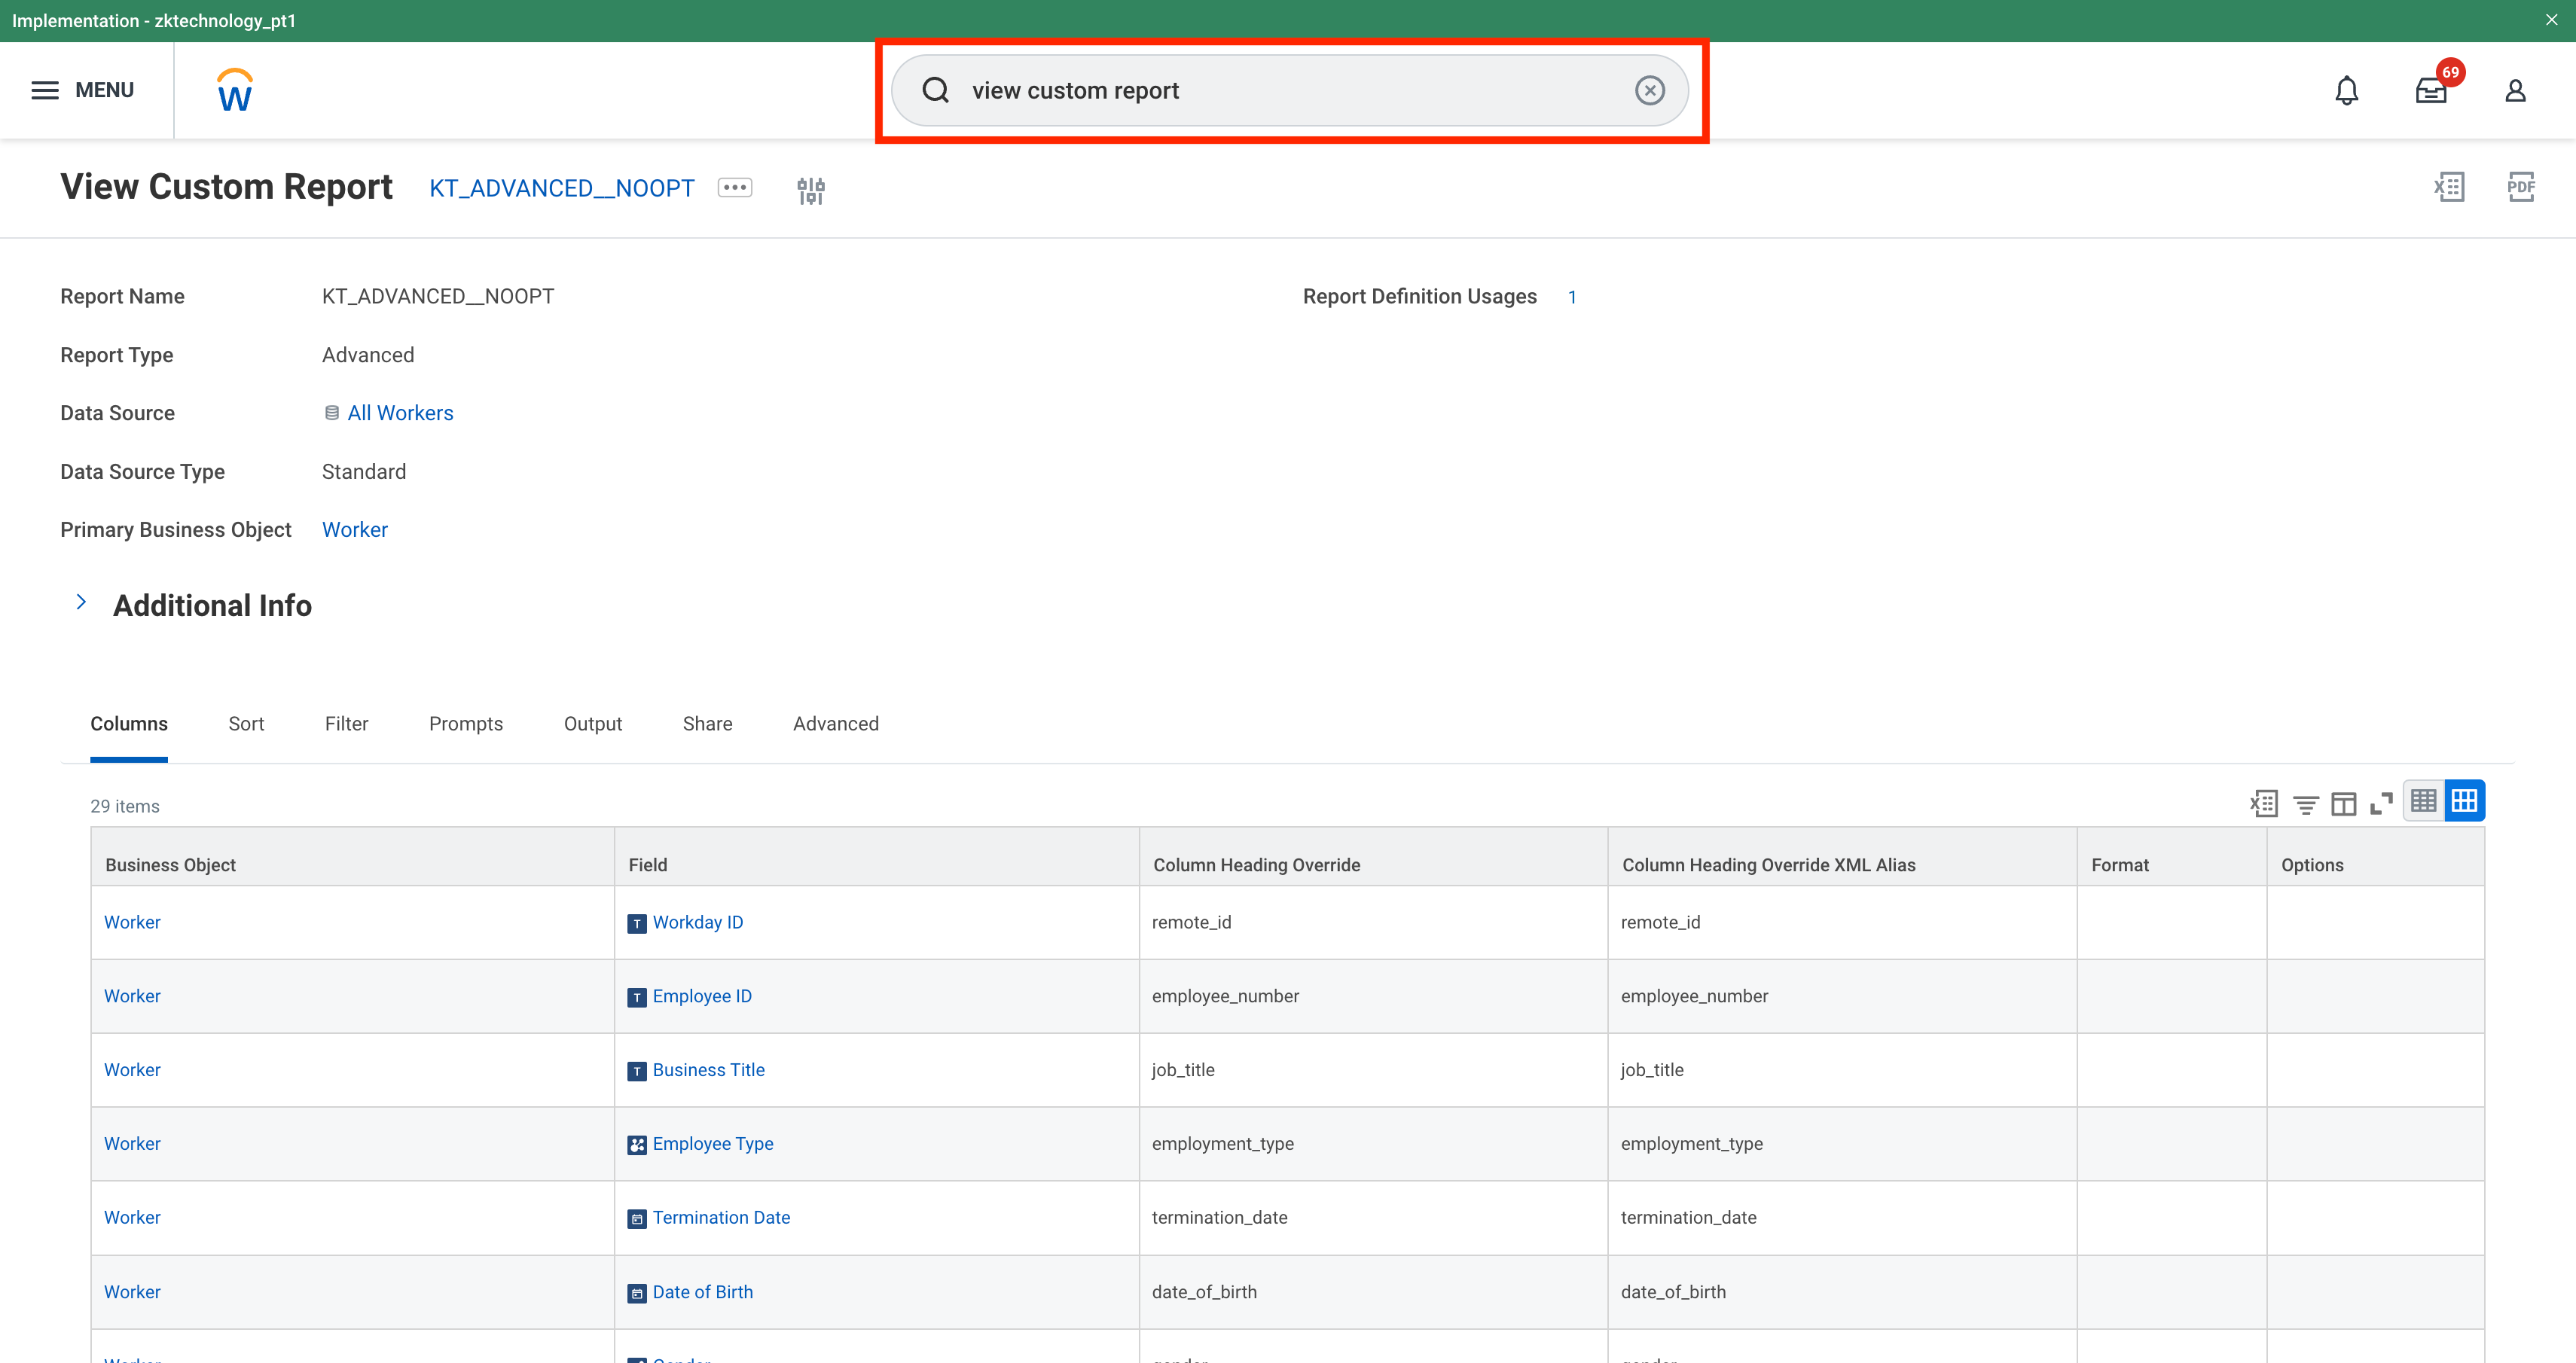This screenshot has width=2576, height=1363.
Task: Switch to compact grid view toggle
Action: pos(2423,801)
